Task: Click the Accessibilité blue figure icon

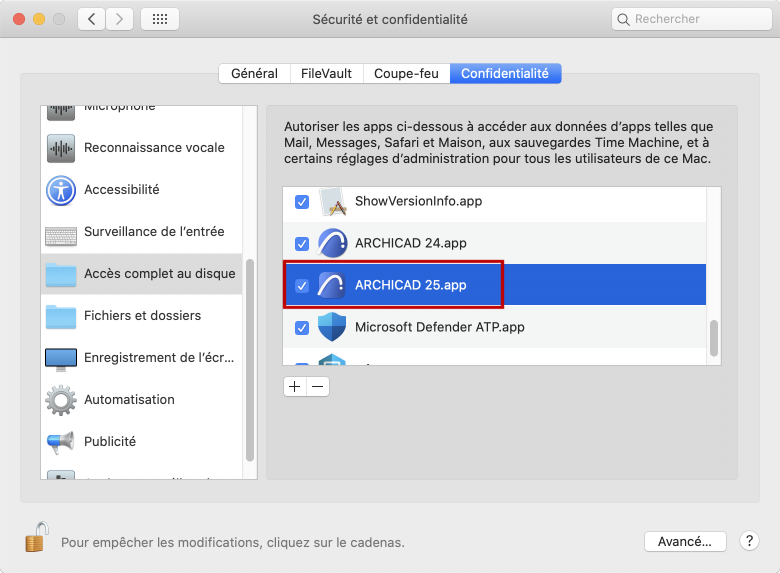Action: (61, 190)
